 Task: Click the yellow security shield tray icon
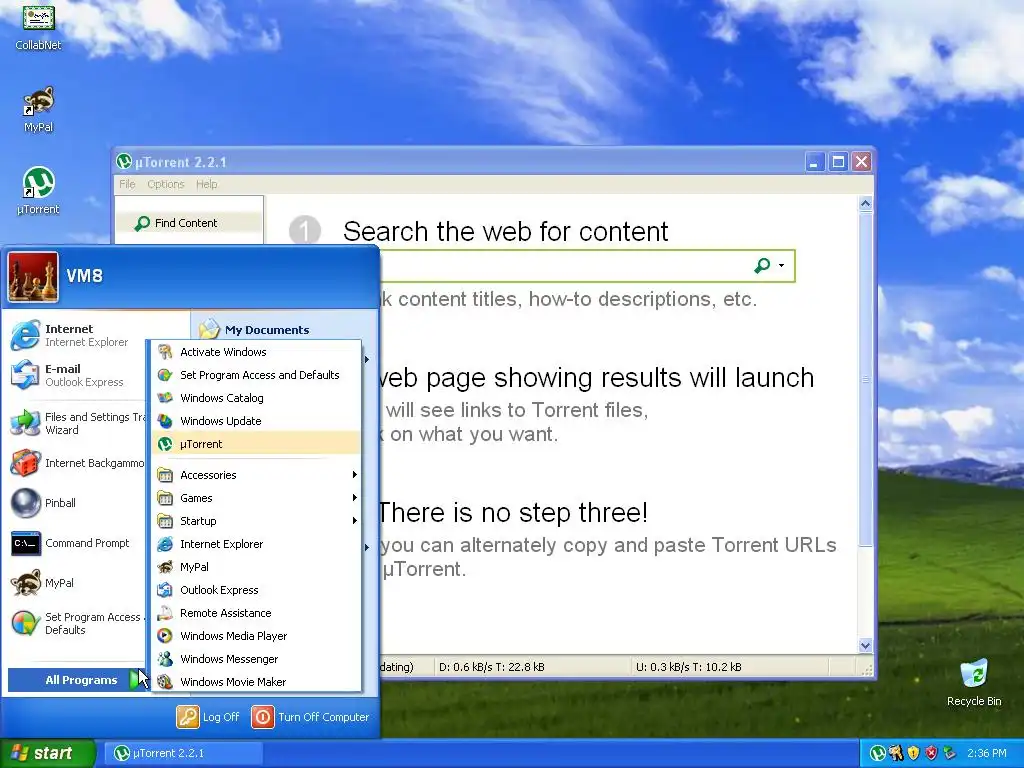(913, 753)
